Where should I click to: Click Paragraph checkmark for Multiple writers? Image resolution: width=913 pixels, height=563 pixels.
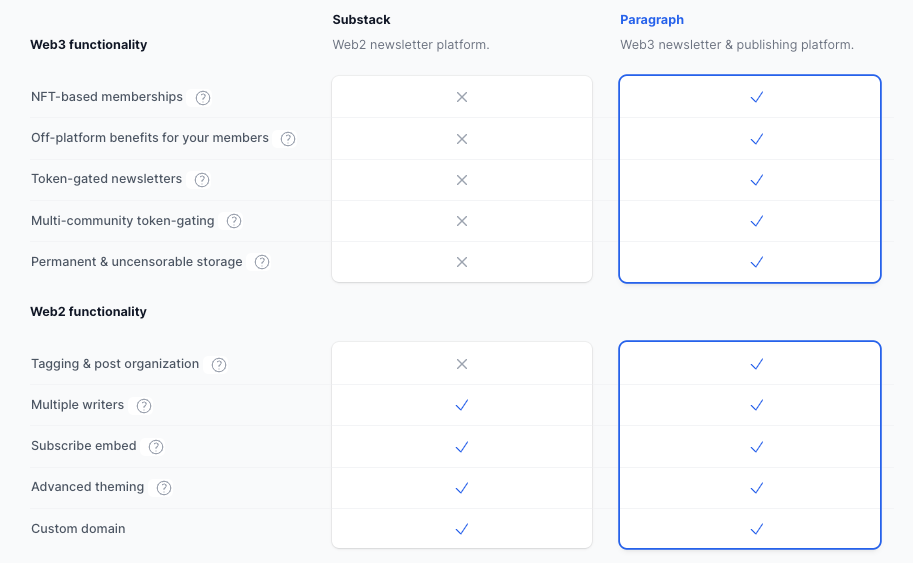[x=757, y=405]
